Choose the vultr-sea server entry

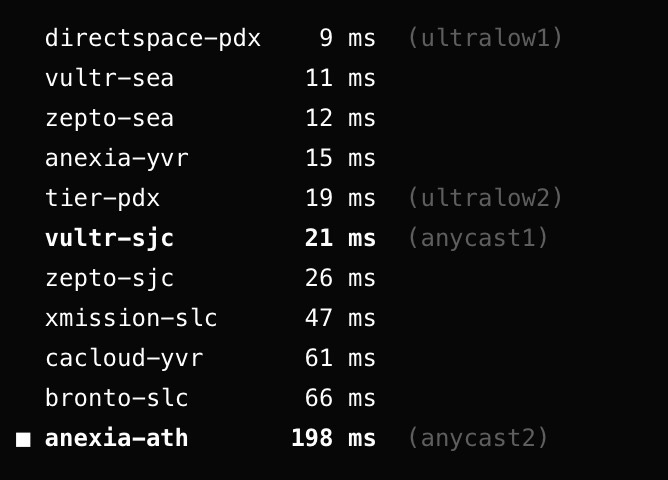click(109, 78)
